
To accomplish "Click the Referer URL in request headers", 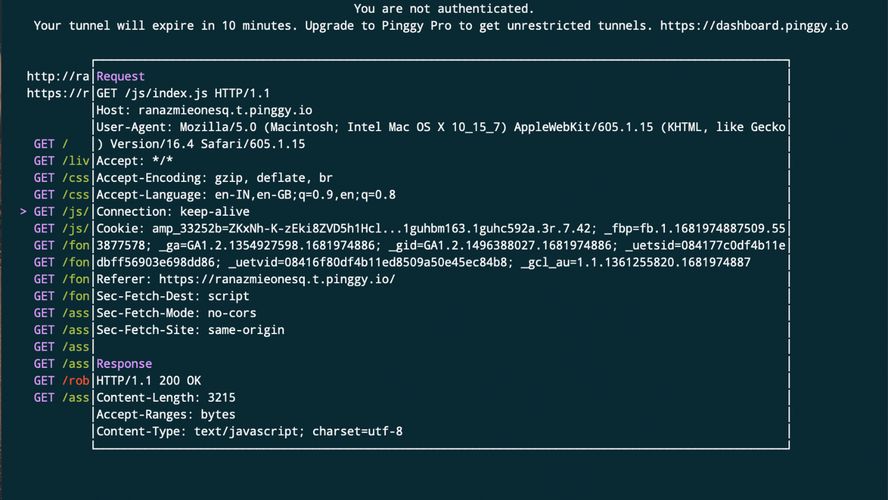I will pos(277,279).
